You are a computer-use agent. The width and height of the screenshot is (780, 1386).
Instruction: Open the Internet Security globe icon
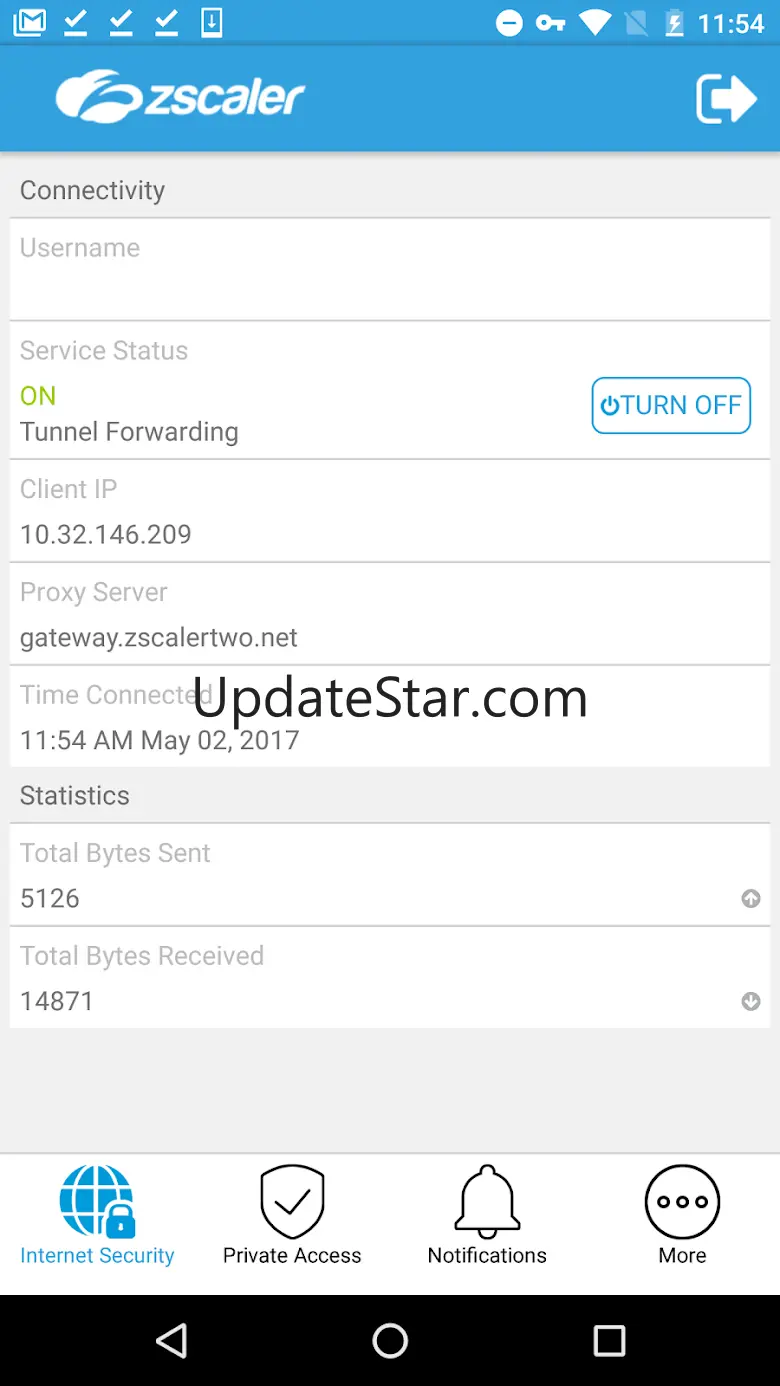[x=97, y=1201]
